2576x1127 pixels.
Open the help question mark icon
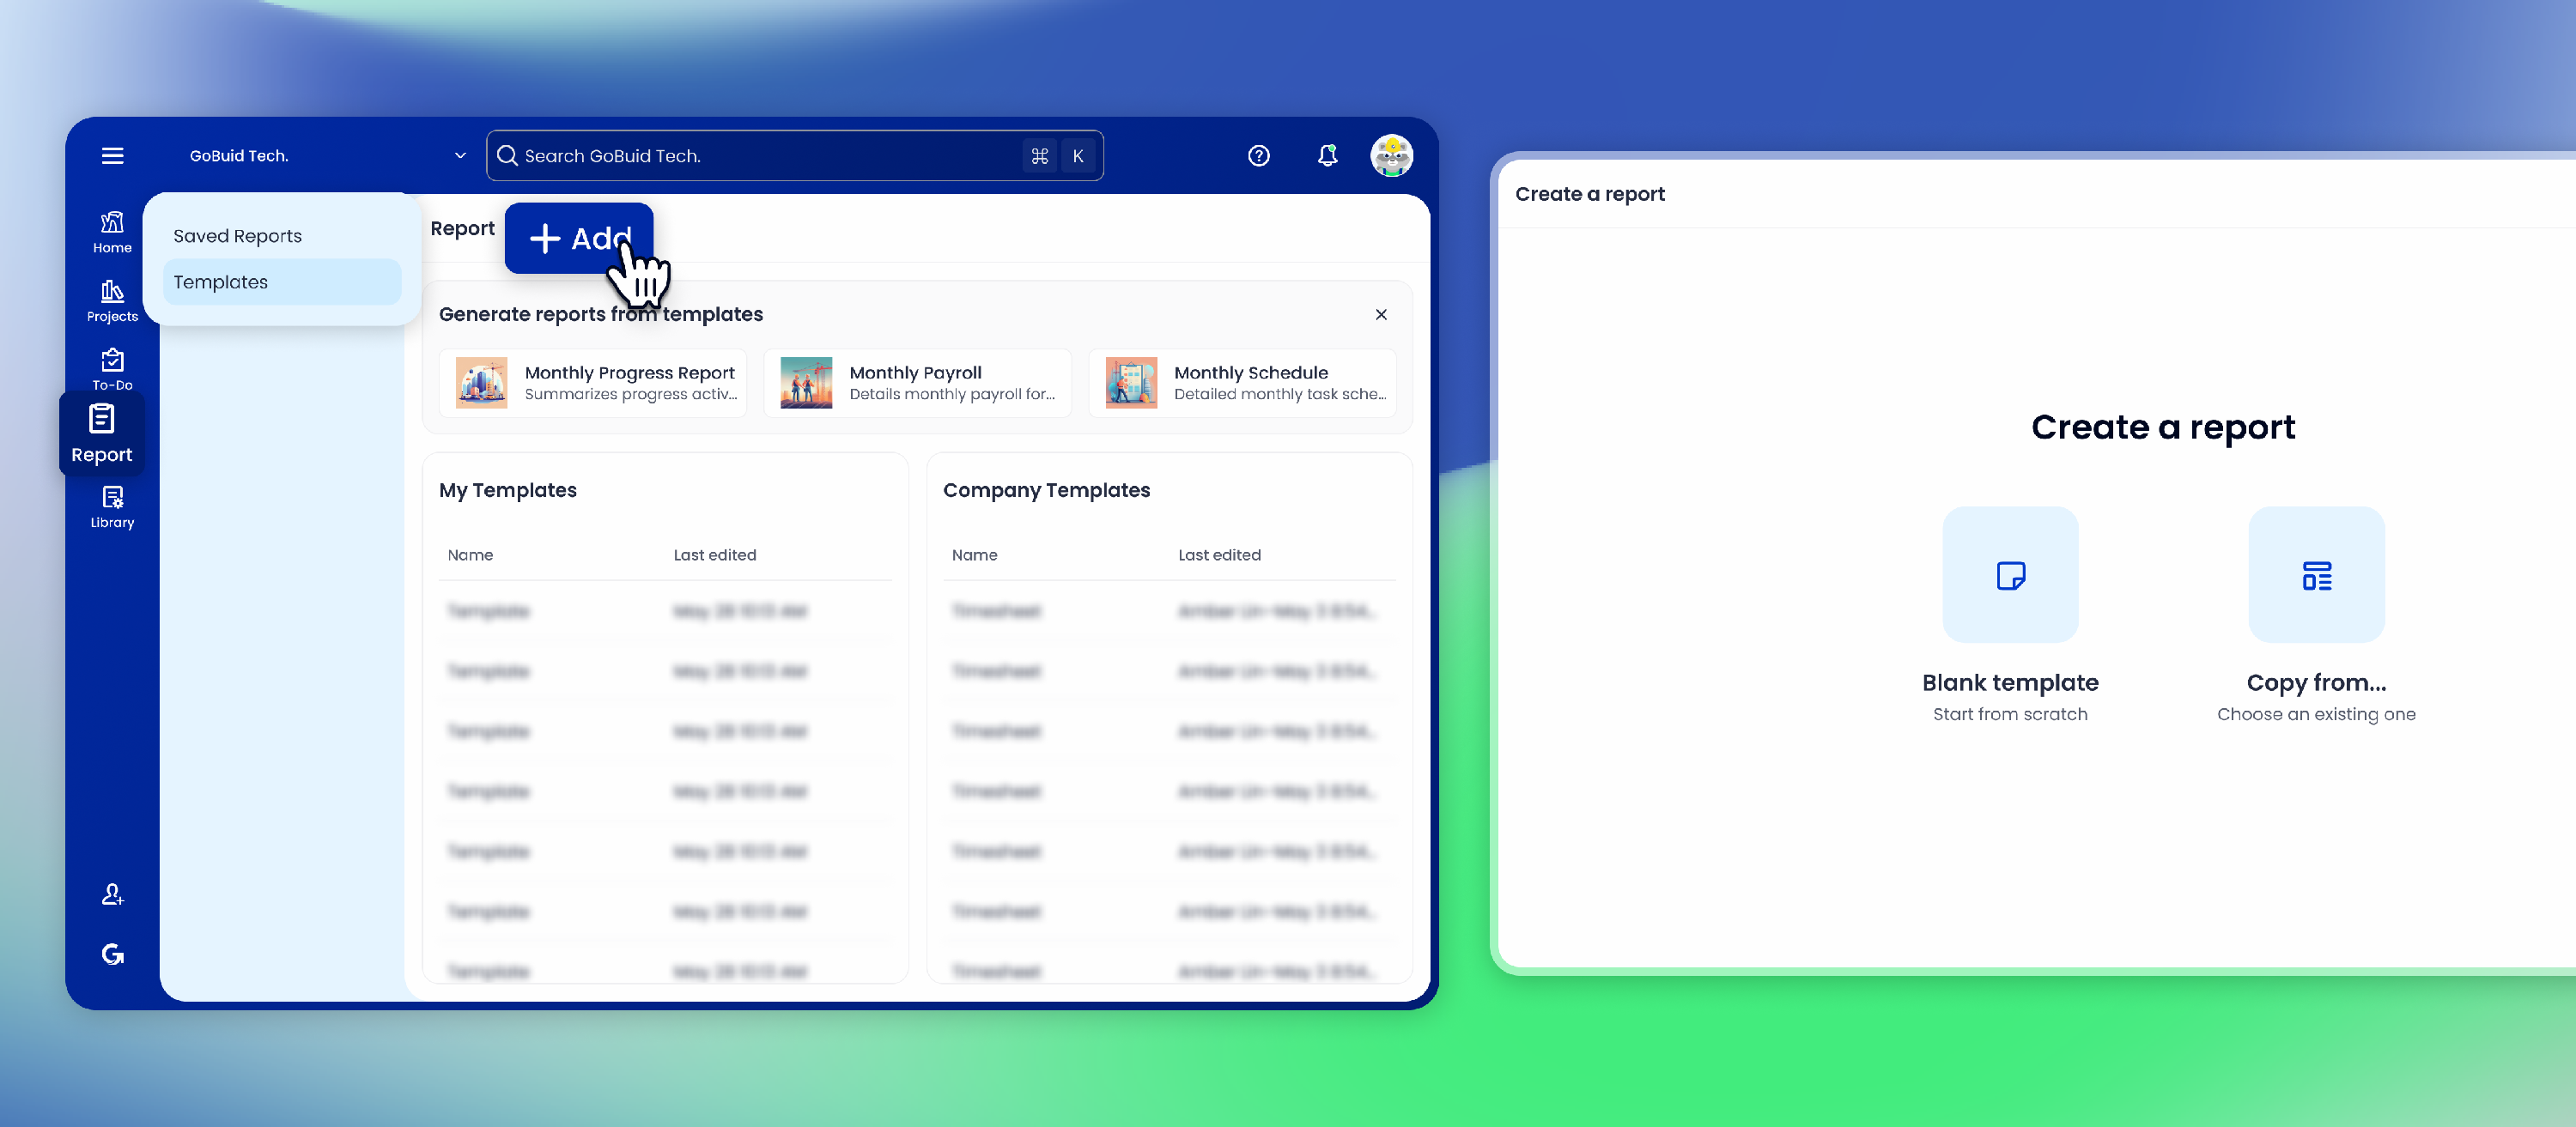pyautogui.click(x=1258, y=156)
